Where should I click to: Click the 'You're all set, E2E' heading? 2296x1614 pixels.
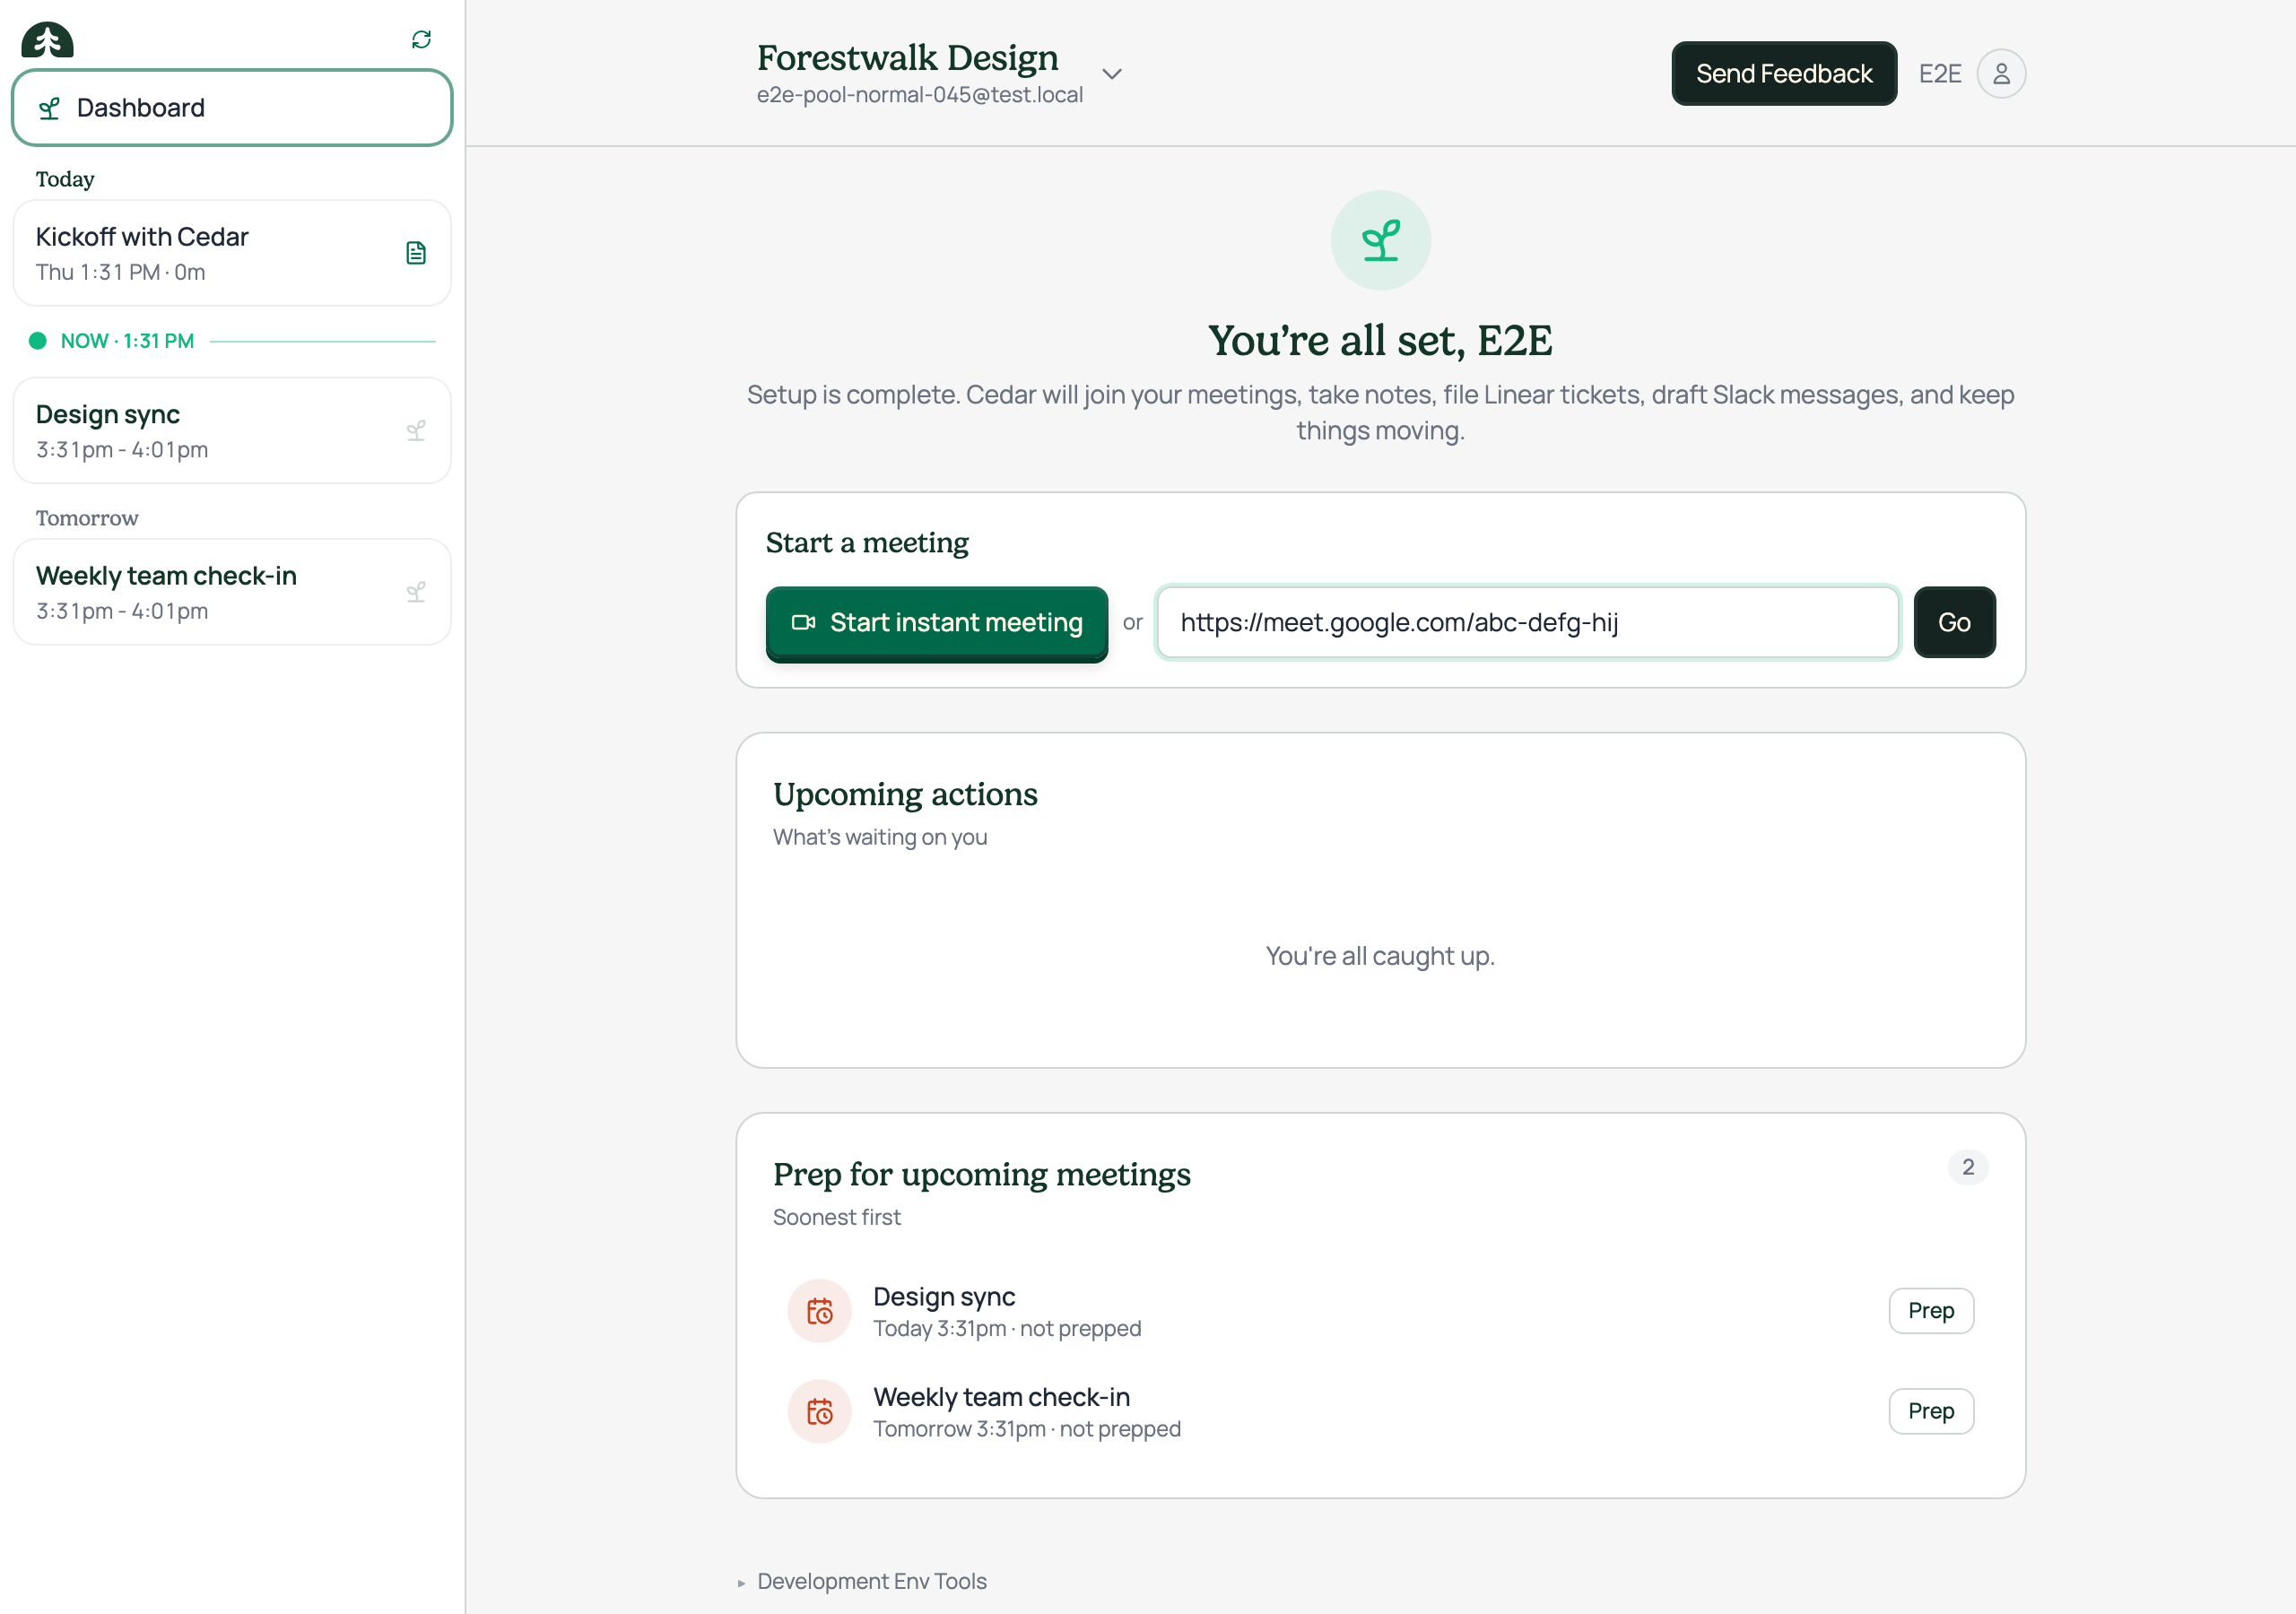pyautogui.click(x=1380, y=341)
